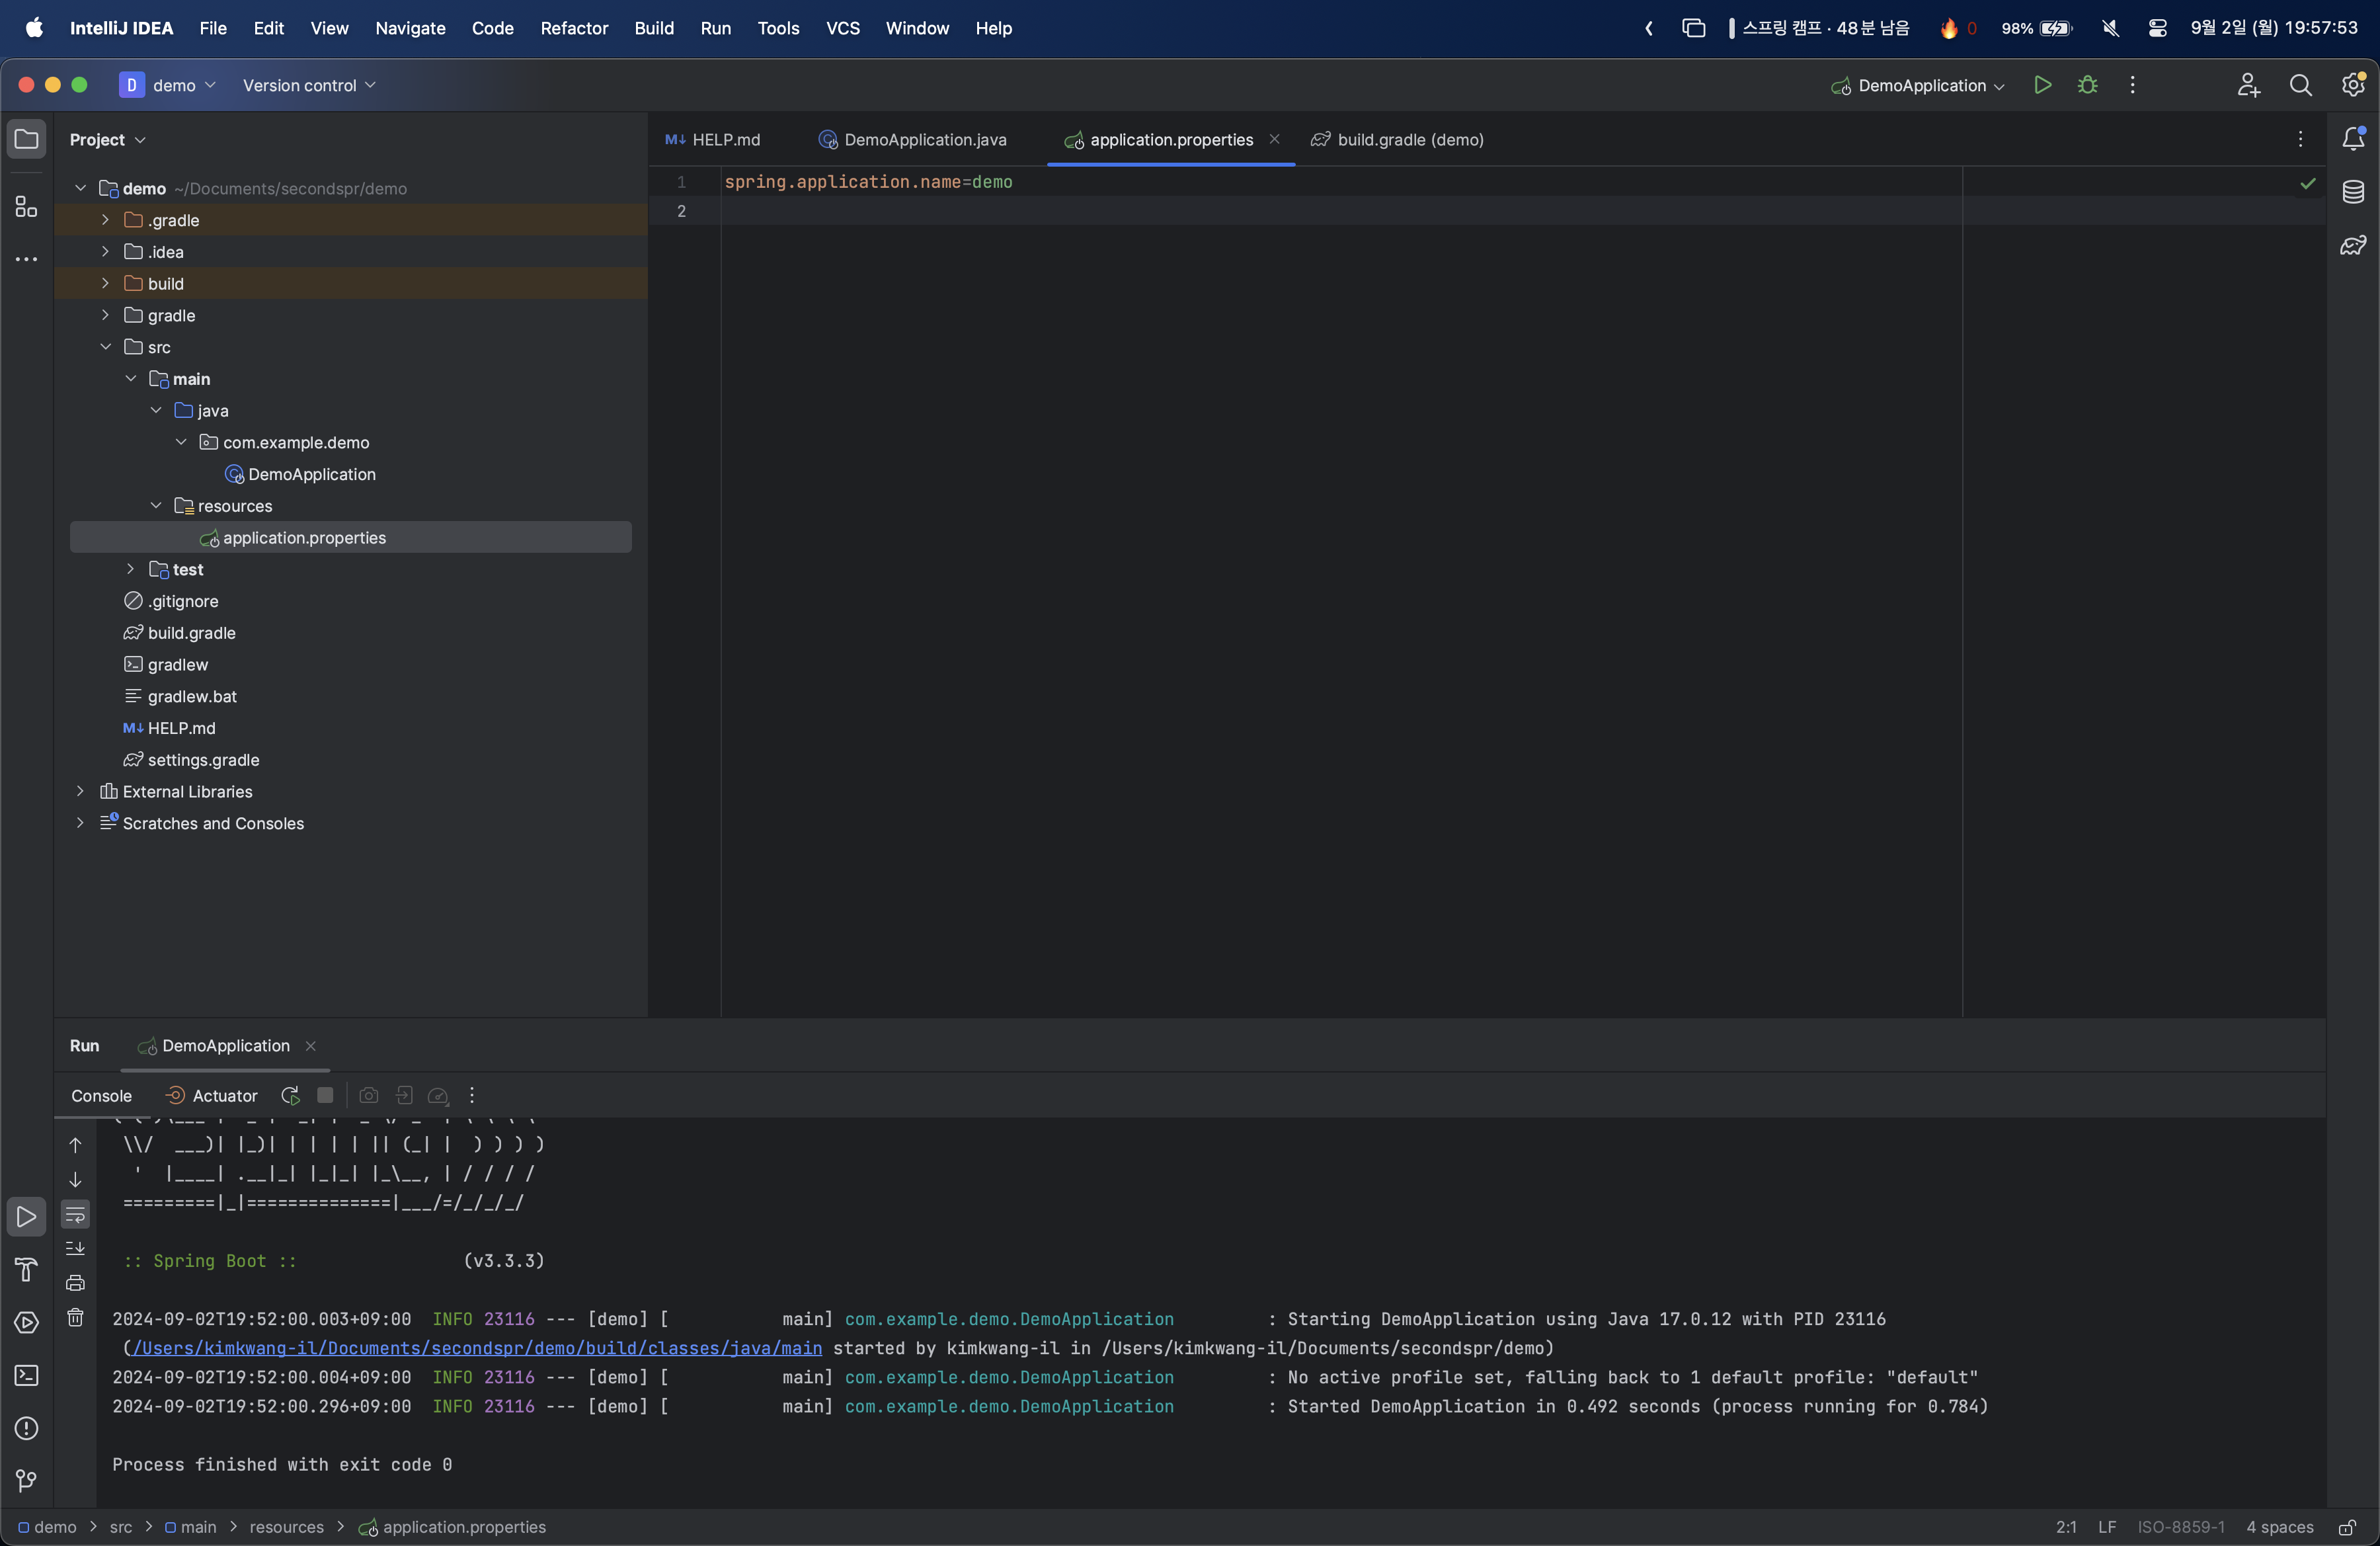Toggle soft-wrap in console output
The height and width of the screenshot is (1546, 2380).
(x=75, y=1215)
